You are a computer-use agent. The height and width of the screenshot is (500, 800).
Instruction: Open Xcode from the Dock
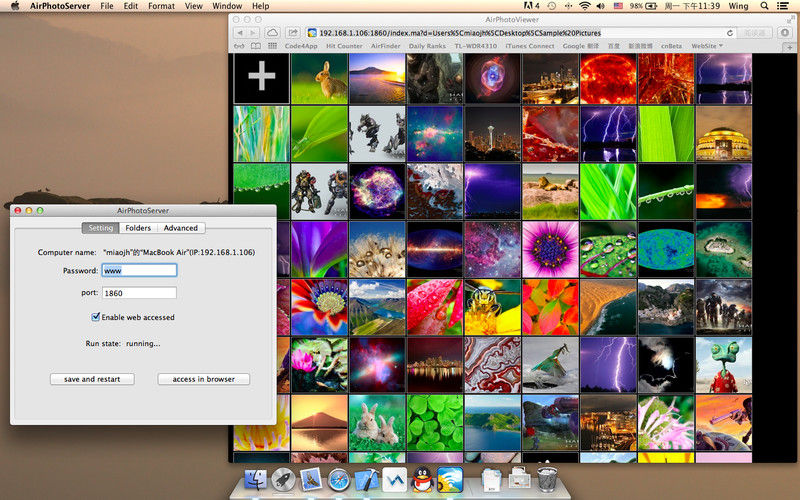point(366,480)
